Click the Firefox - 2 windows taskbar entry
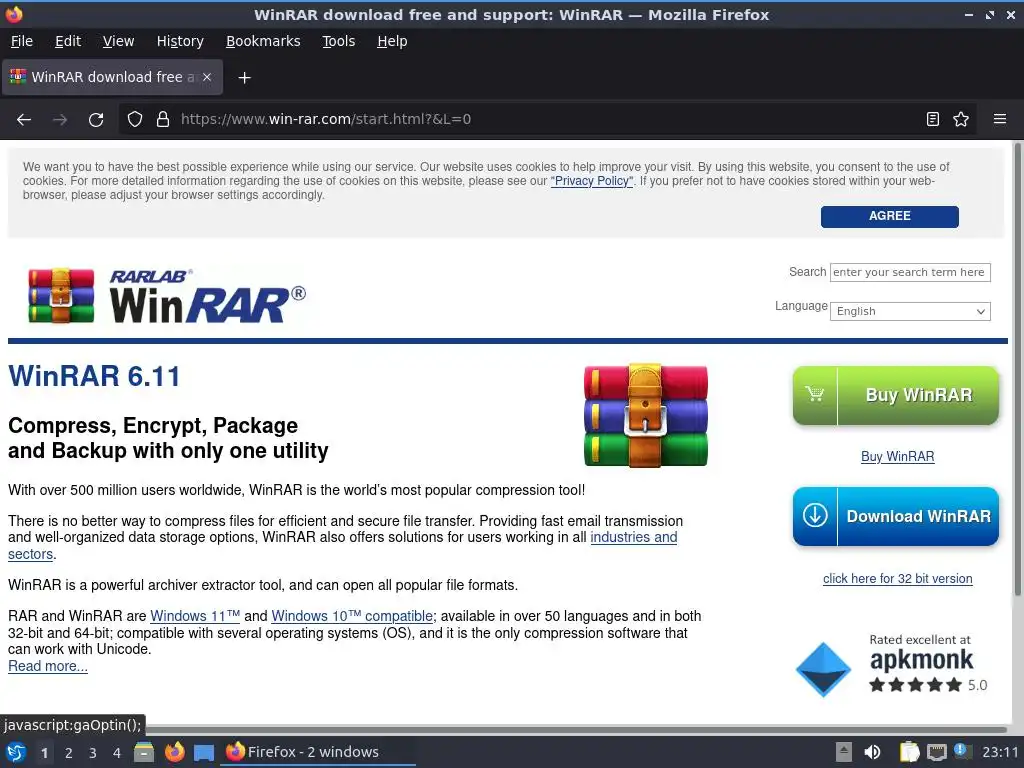The image size is (1024, 768). tap(318, 752)
